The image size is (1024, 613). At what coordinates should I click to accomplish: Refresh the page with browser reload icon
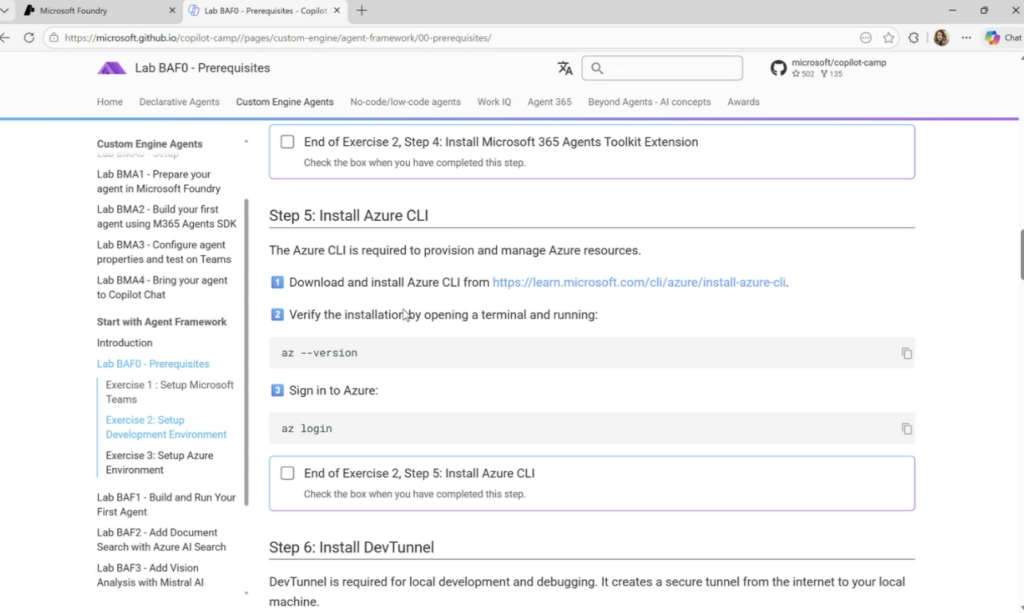pyautogui.click(x=29, y=38)
